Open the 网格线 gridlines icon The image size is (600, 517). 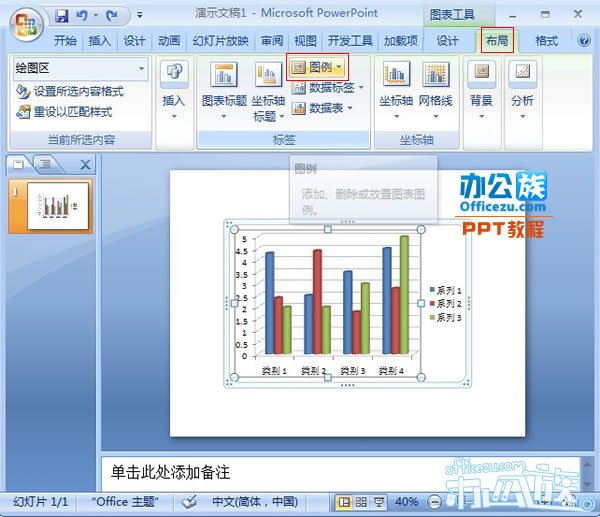pyautogui.click(x=435, y=73)
